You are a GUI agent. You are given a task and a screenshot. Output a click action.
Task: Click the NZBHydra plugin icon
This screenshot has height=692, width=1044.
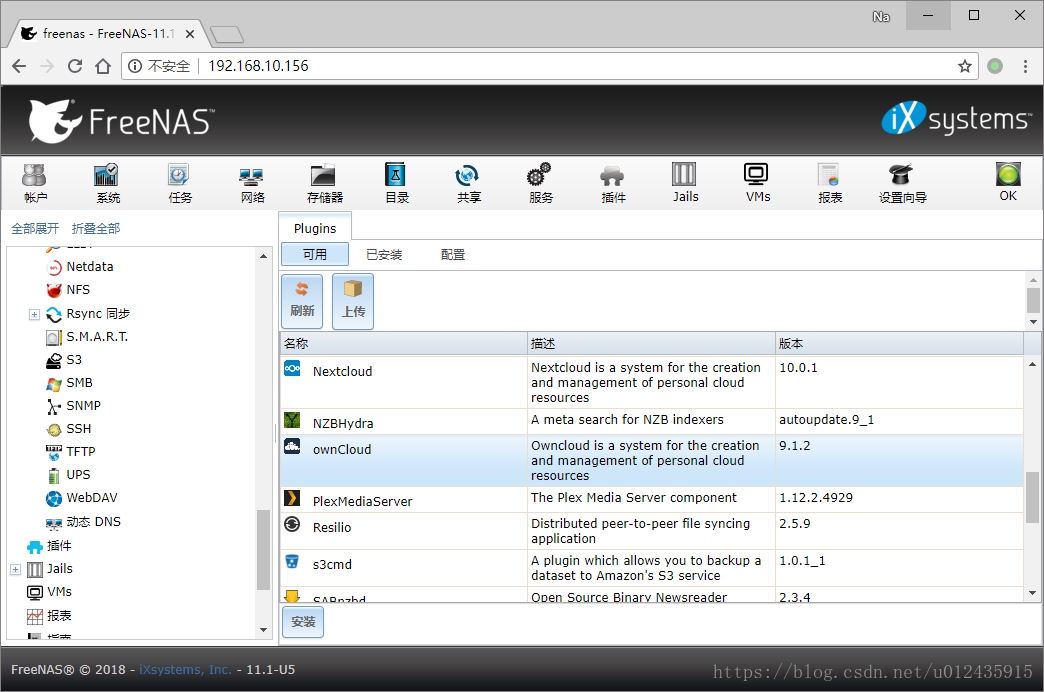(x=292, y=420)
